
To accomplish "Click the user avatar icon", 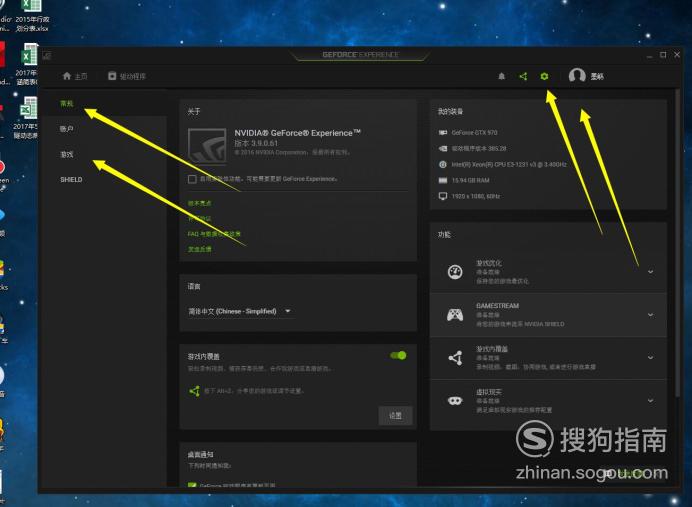I will point(577,76).
